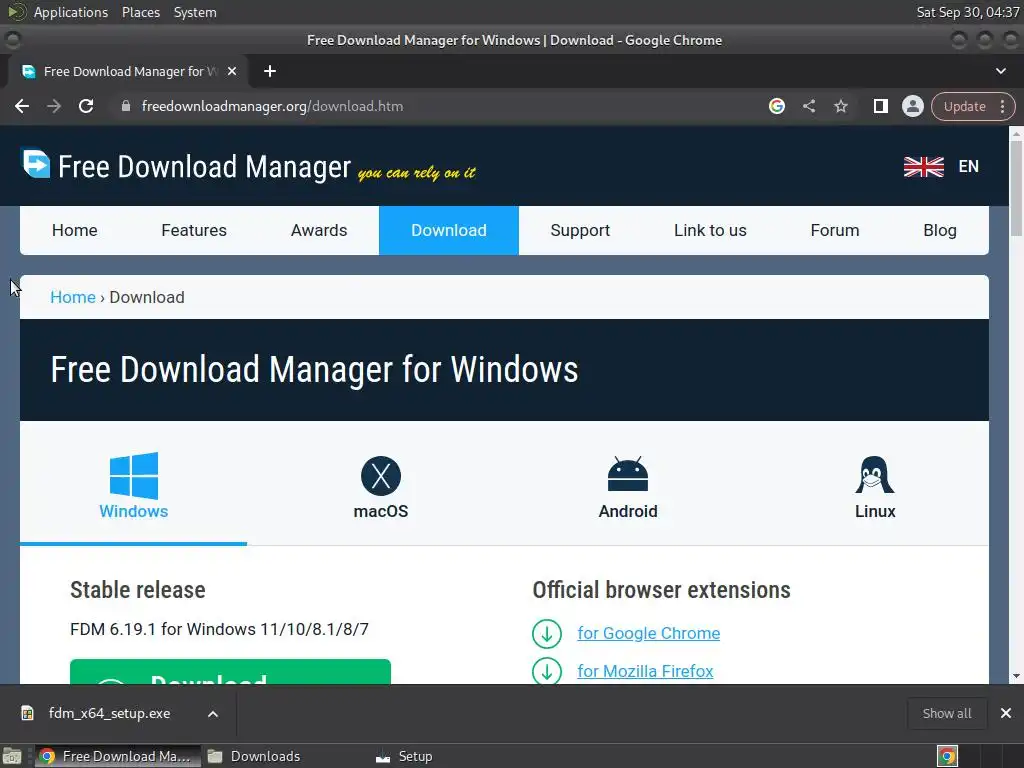
Task: Click the browser back arrow
Action: [x=22, y=106]
